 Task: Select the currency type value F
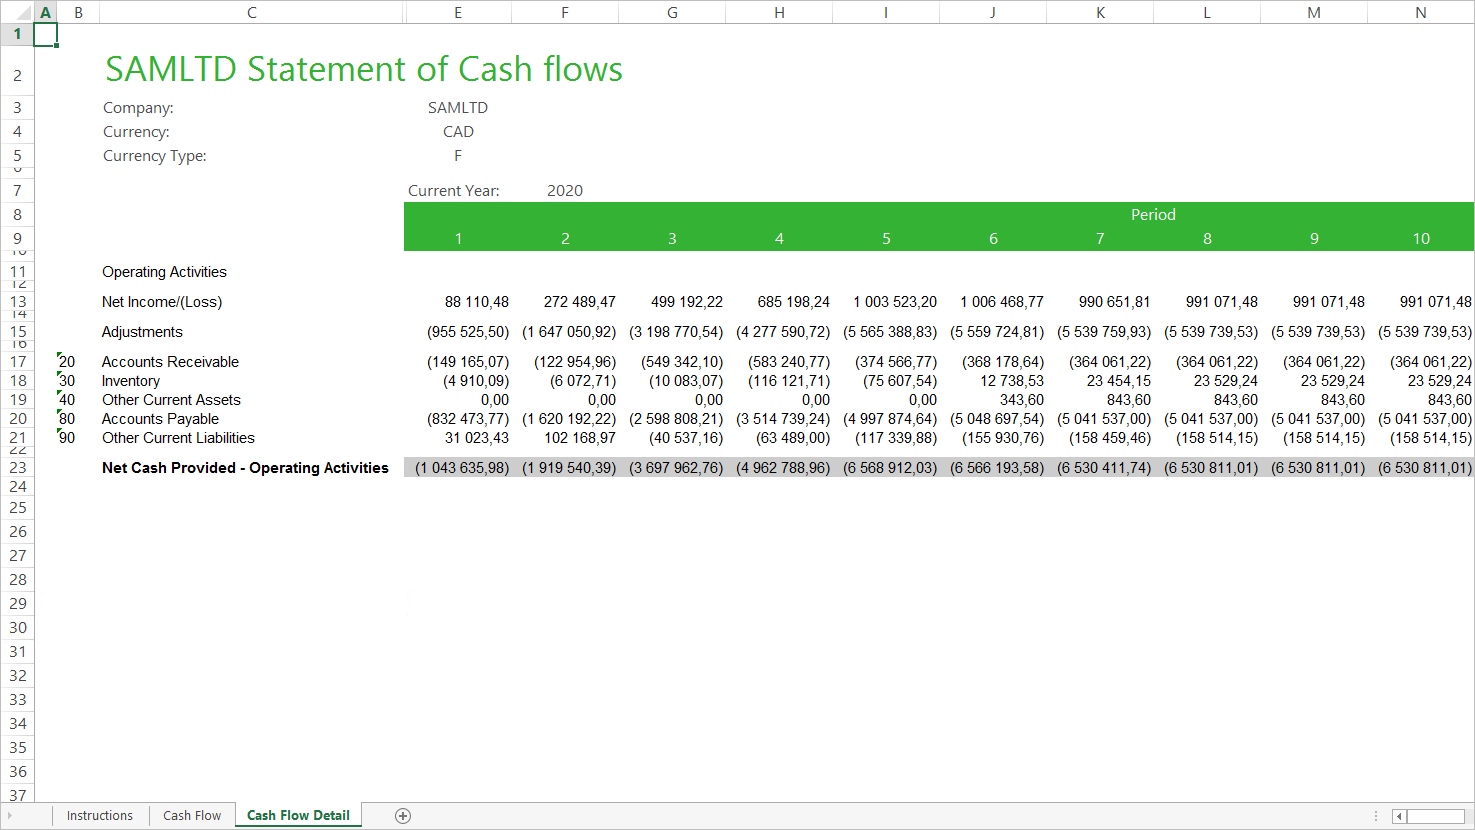458,156
